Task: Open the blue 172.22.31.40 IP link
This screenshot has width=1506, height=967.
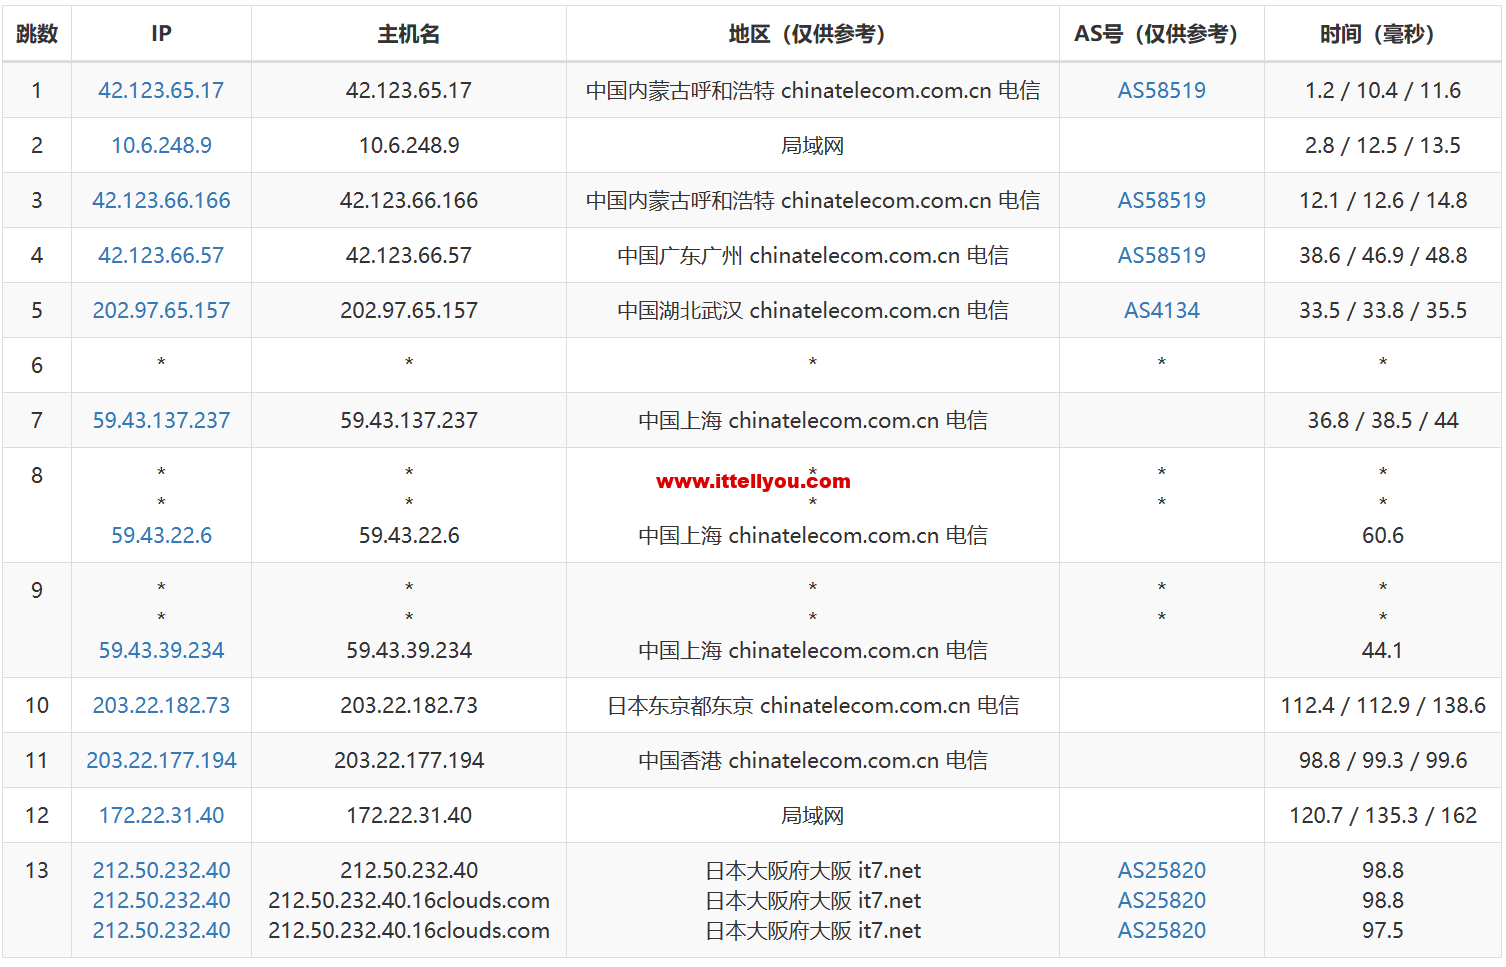Action: click(161, 815)
